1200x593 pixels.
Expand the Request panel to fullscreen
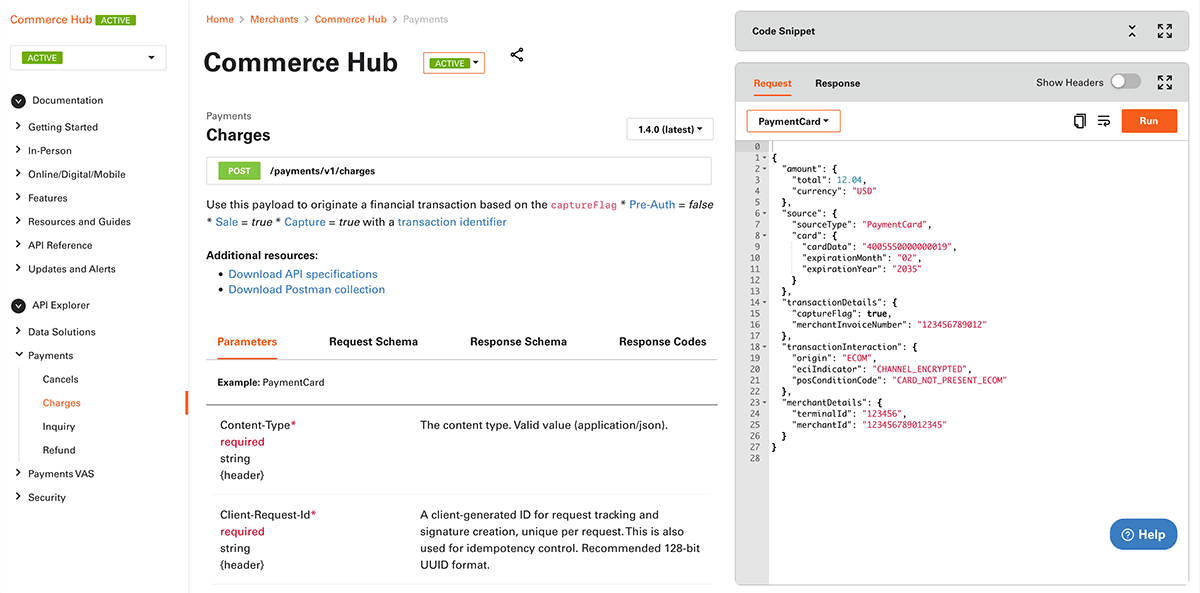[x=1165, y=81]
